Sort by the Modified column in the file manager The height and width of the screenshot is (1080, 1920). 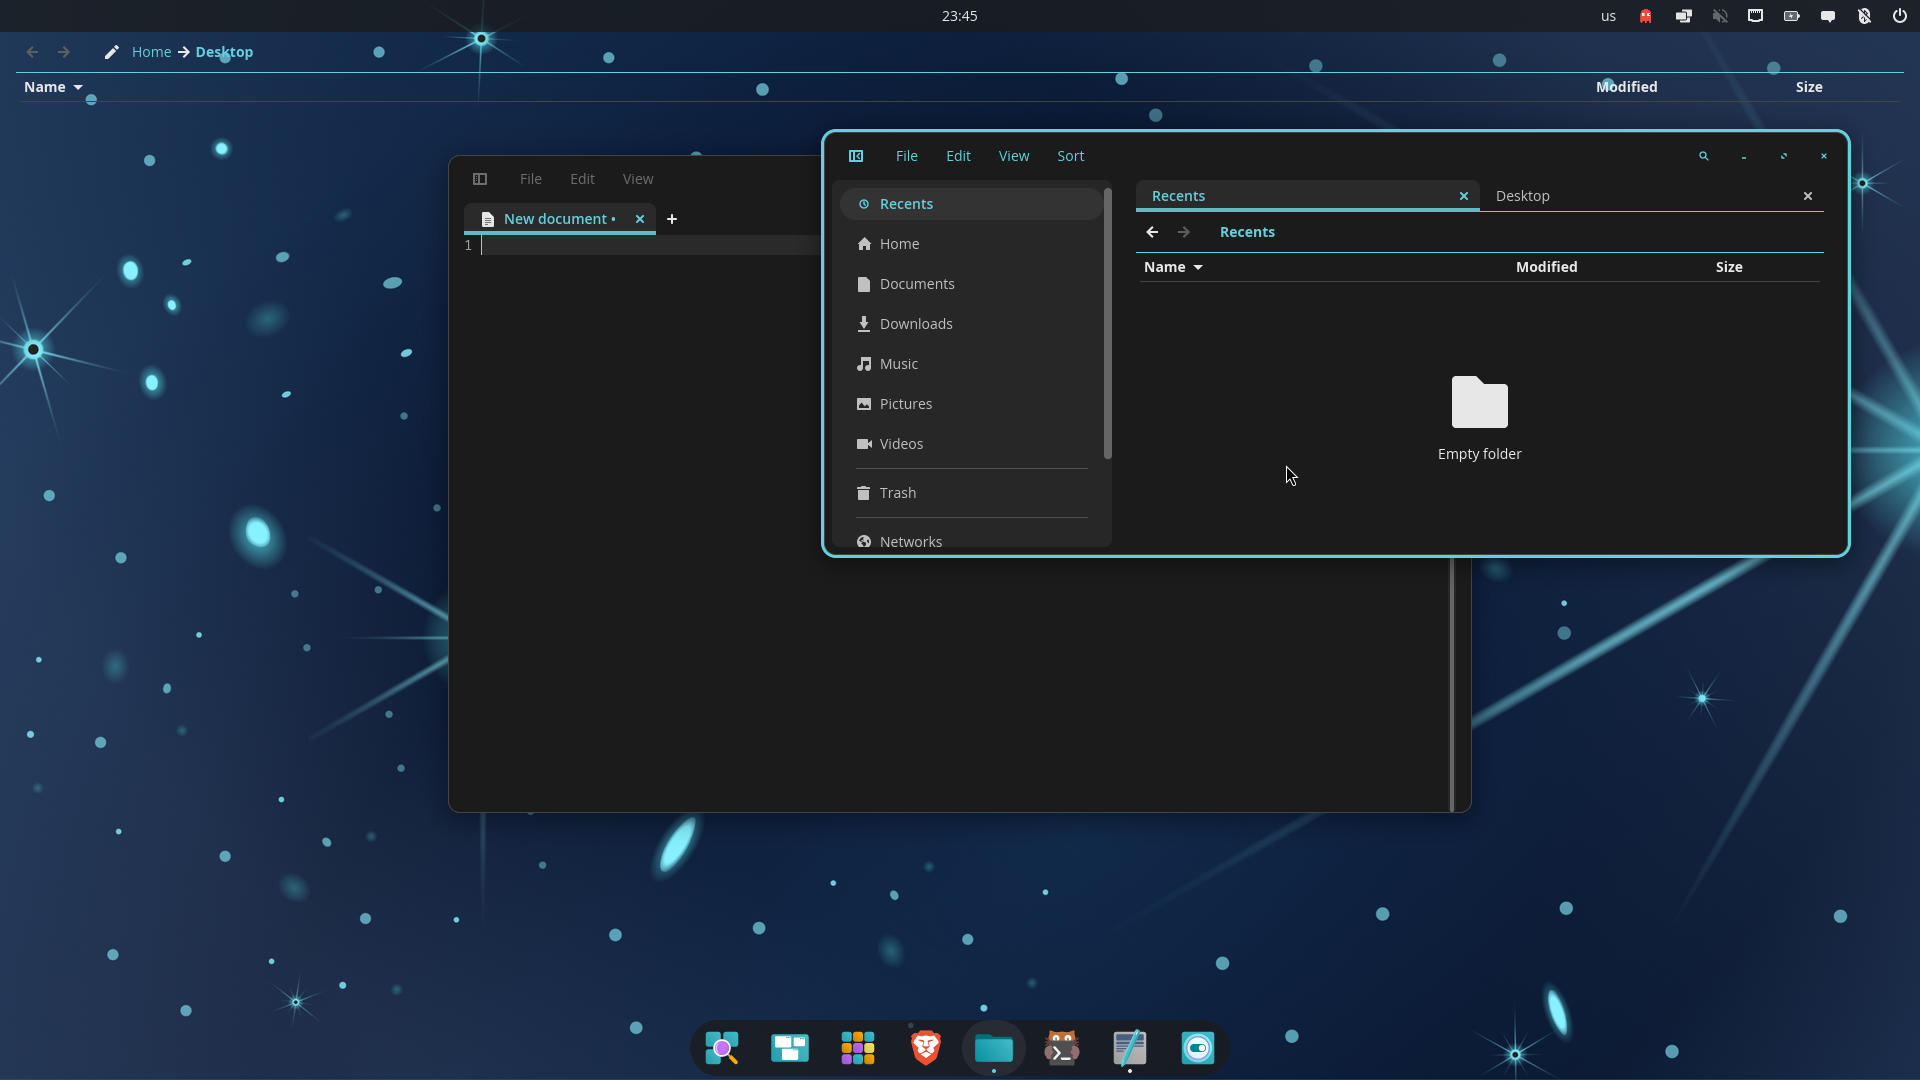(1546, 267)
